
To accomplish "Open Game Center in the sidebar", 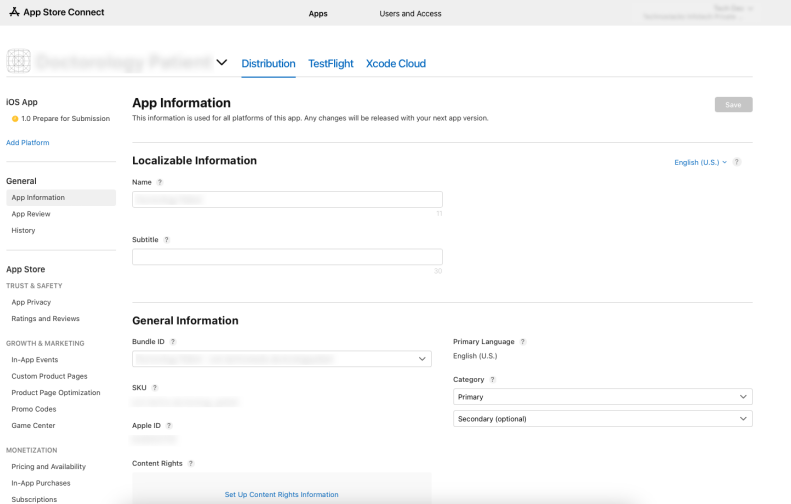I will [33, 425].
